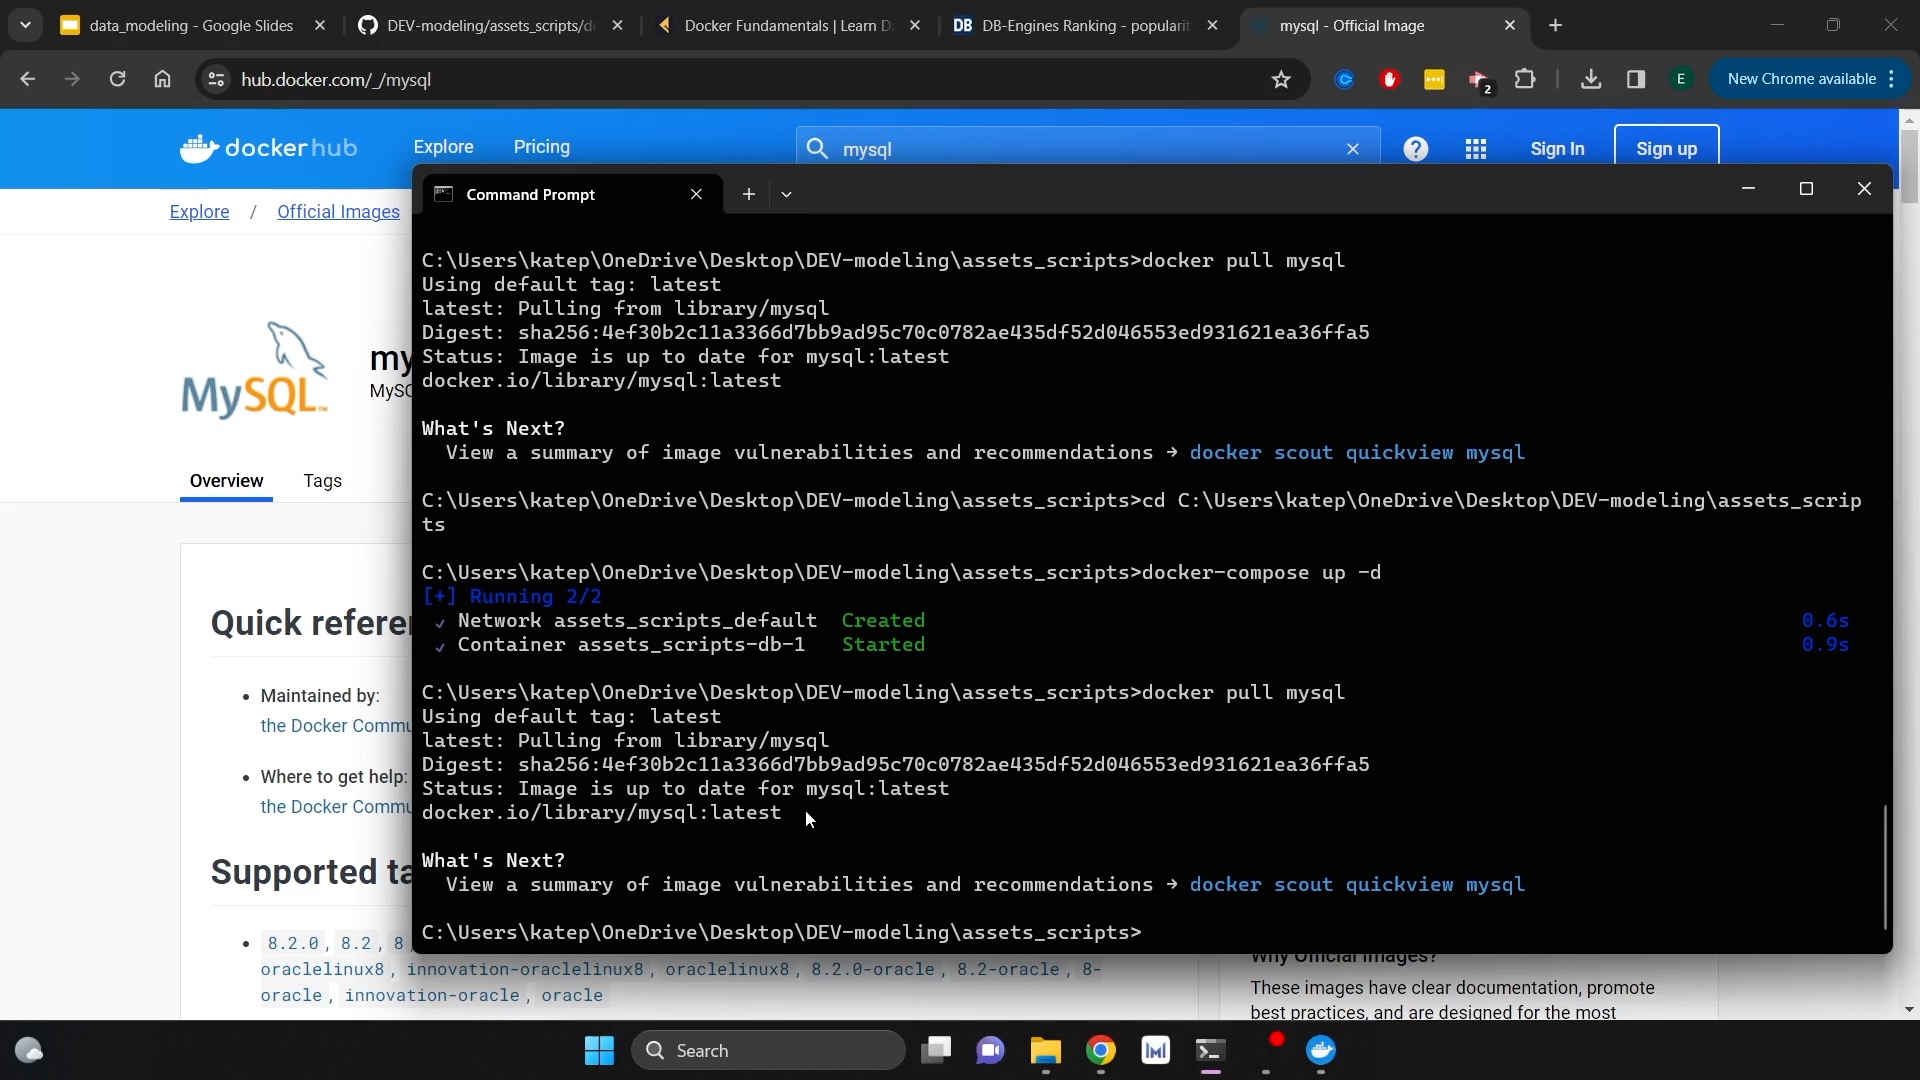The image size is (1920, 1080).
Task: View site information icon in address bar
Action: click(215, 79)
